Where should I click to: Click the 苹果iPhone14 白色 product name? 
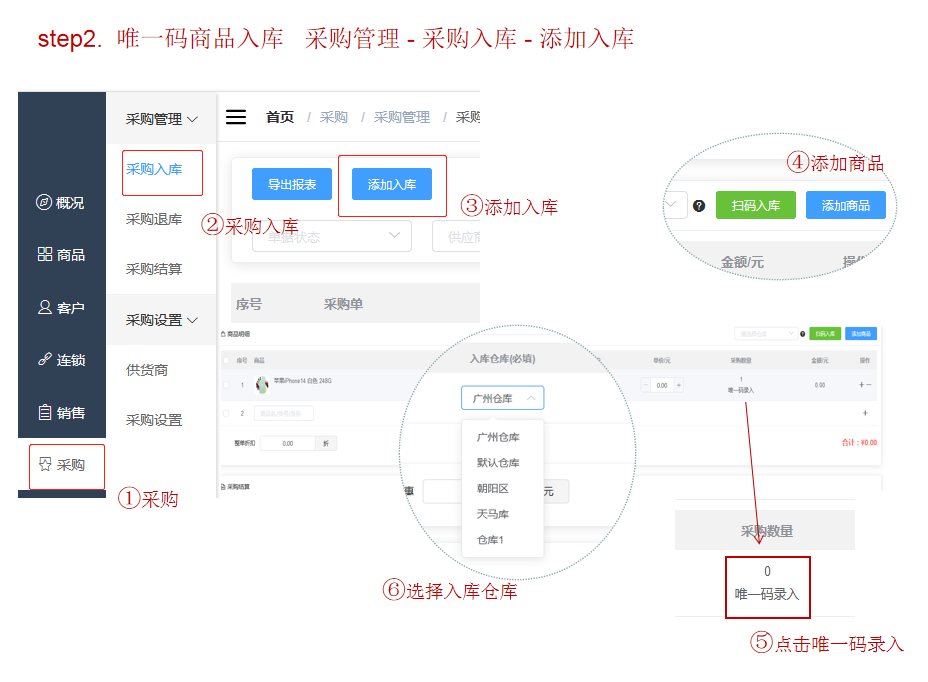[302, 381]
